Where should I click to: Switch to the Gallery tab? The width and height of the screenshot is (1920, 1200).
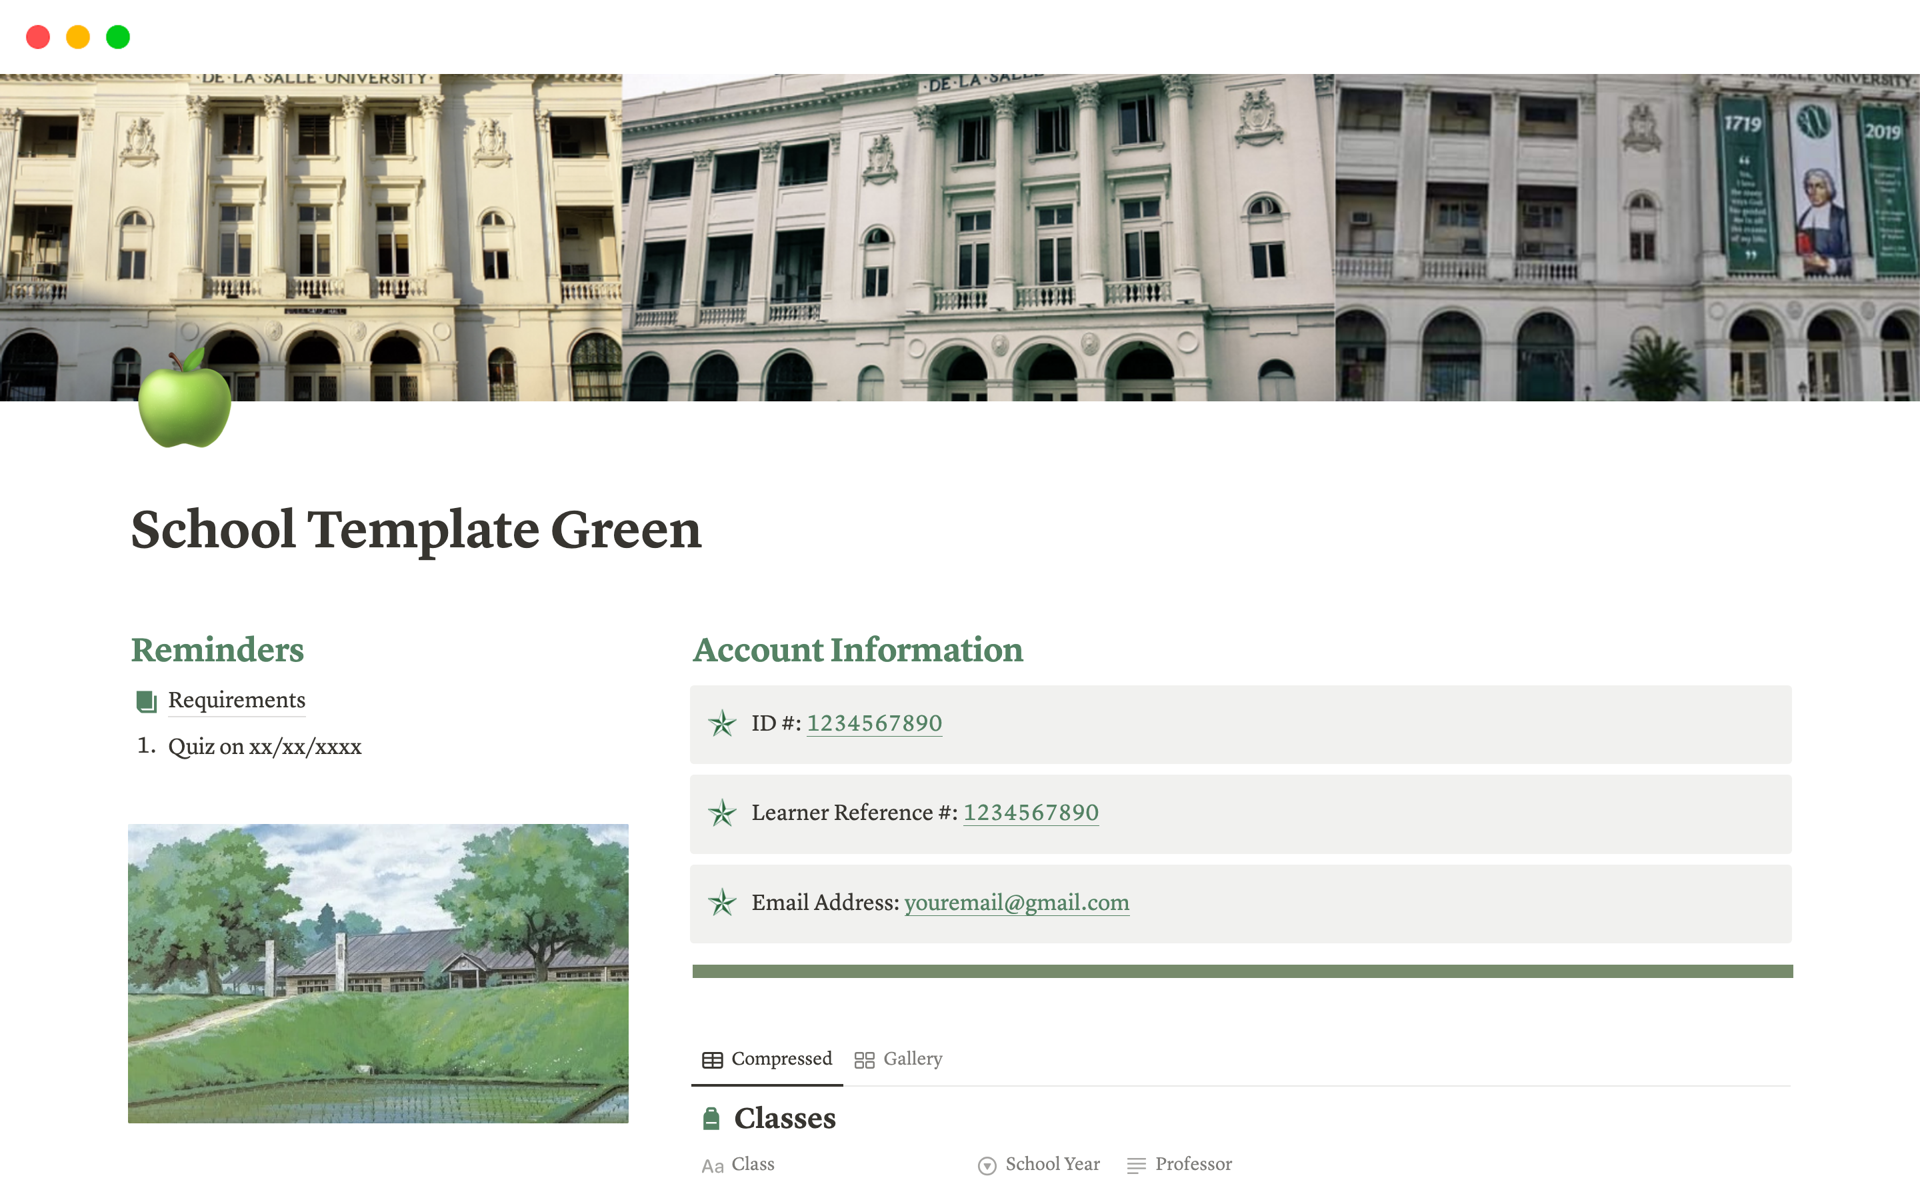point(900,1058)
